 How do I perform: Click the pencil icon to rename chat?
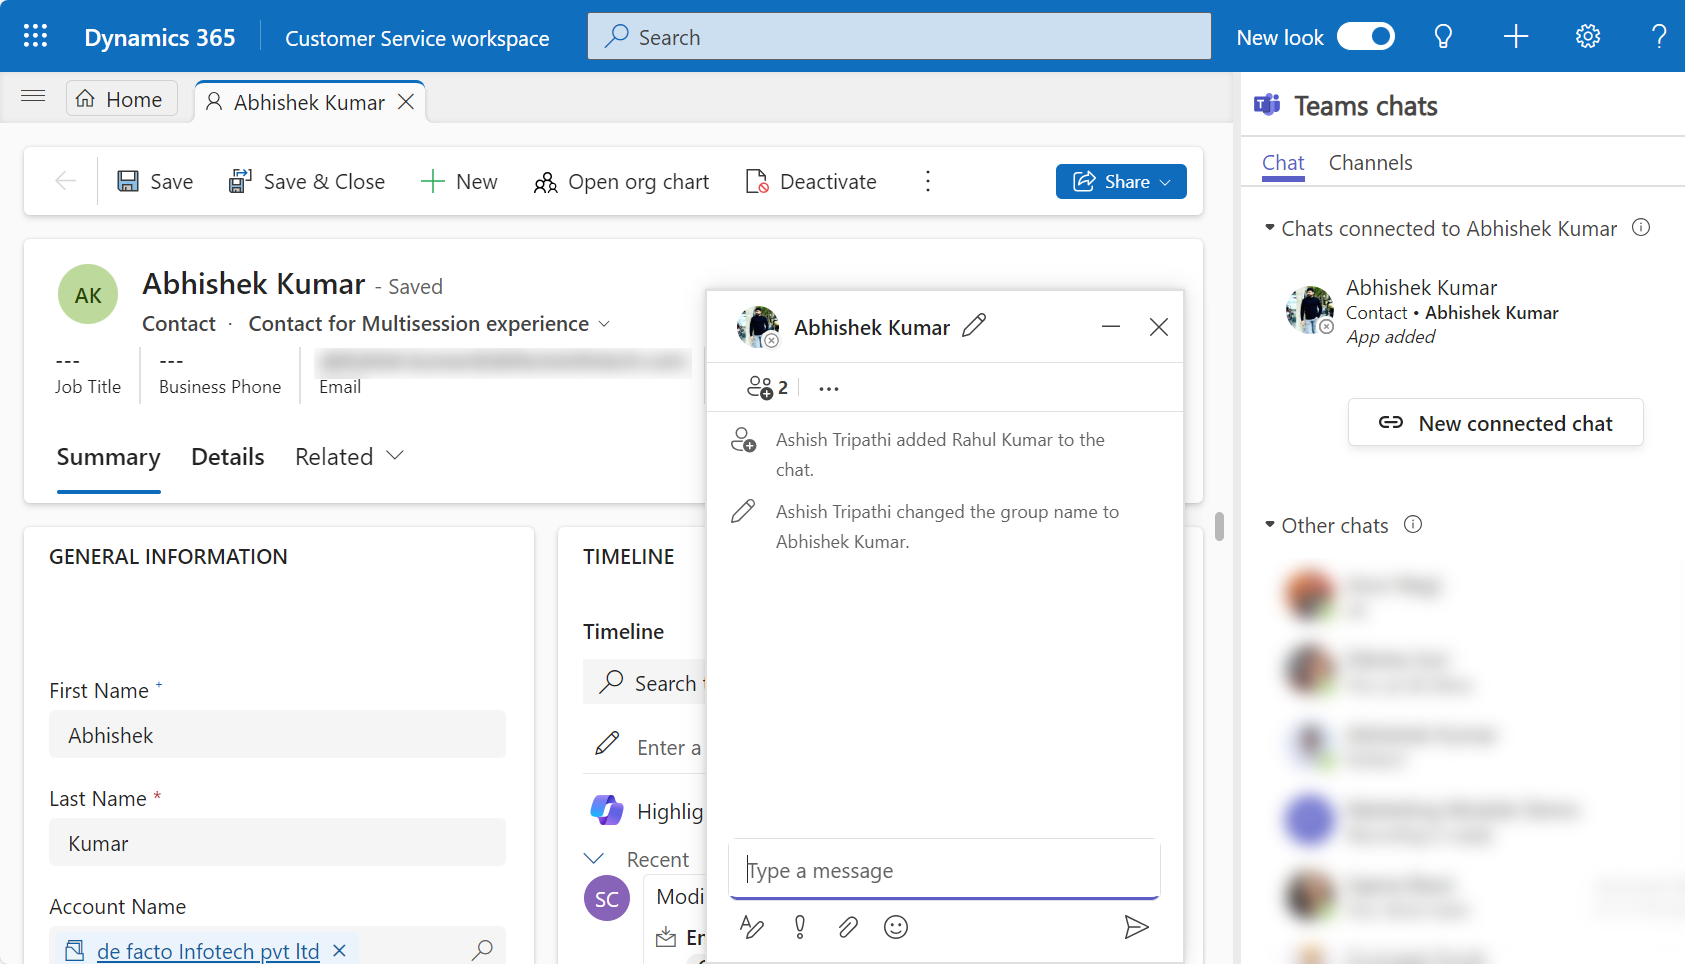click(973, 326)
